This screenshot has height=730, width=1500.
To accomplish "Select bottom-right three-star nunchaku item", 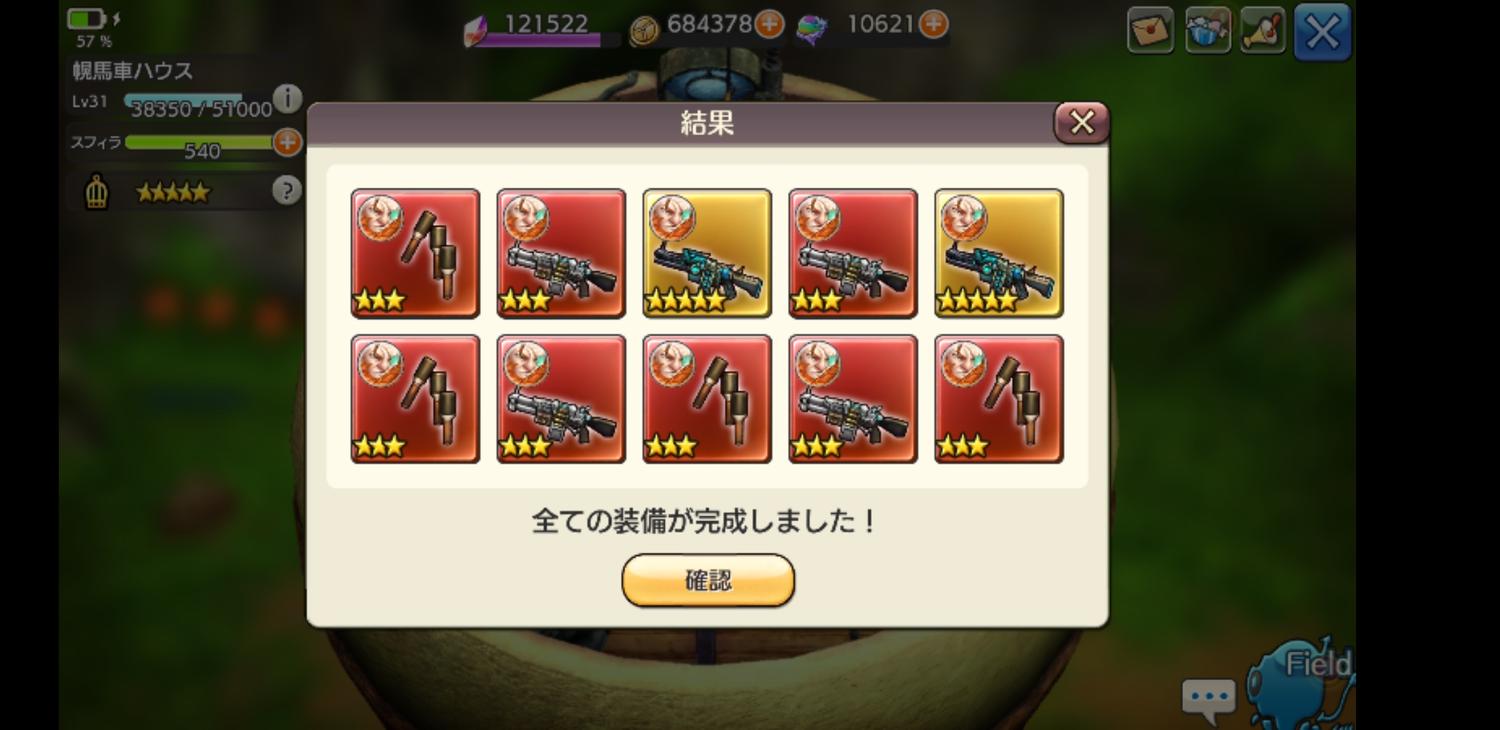I will point(999,399).
